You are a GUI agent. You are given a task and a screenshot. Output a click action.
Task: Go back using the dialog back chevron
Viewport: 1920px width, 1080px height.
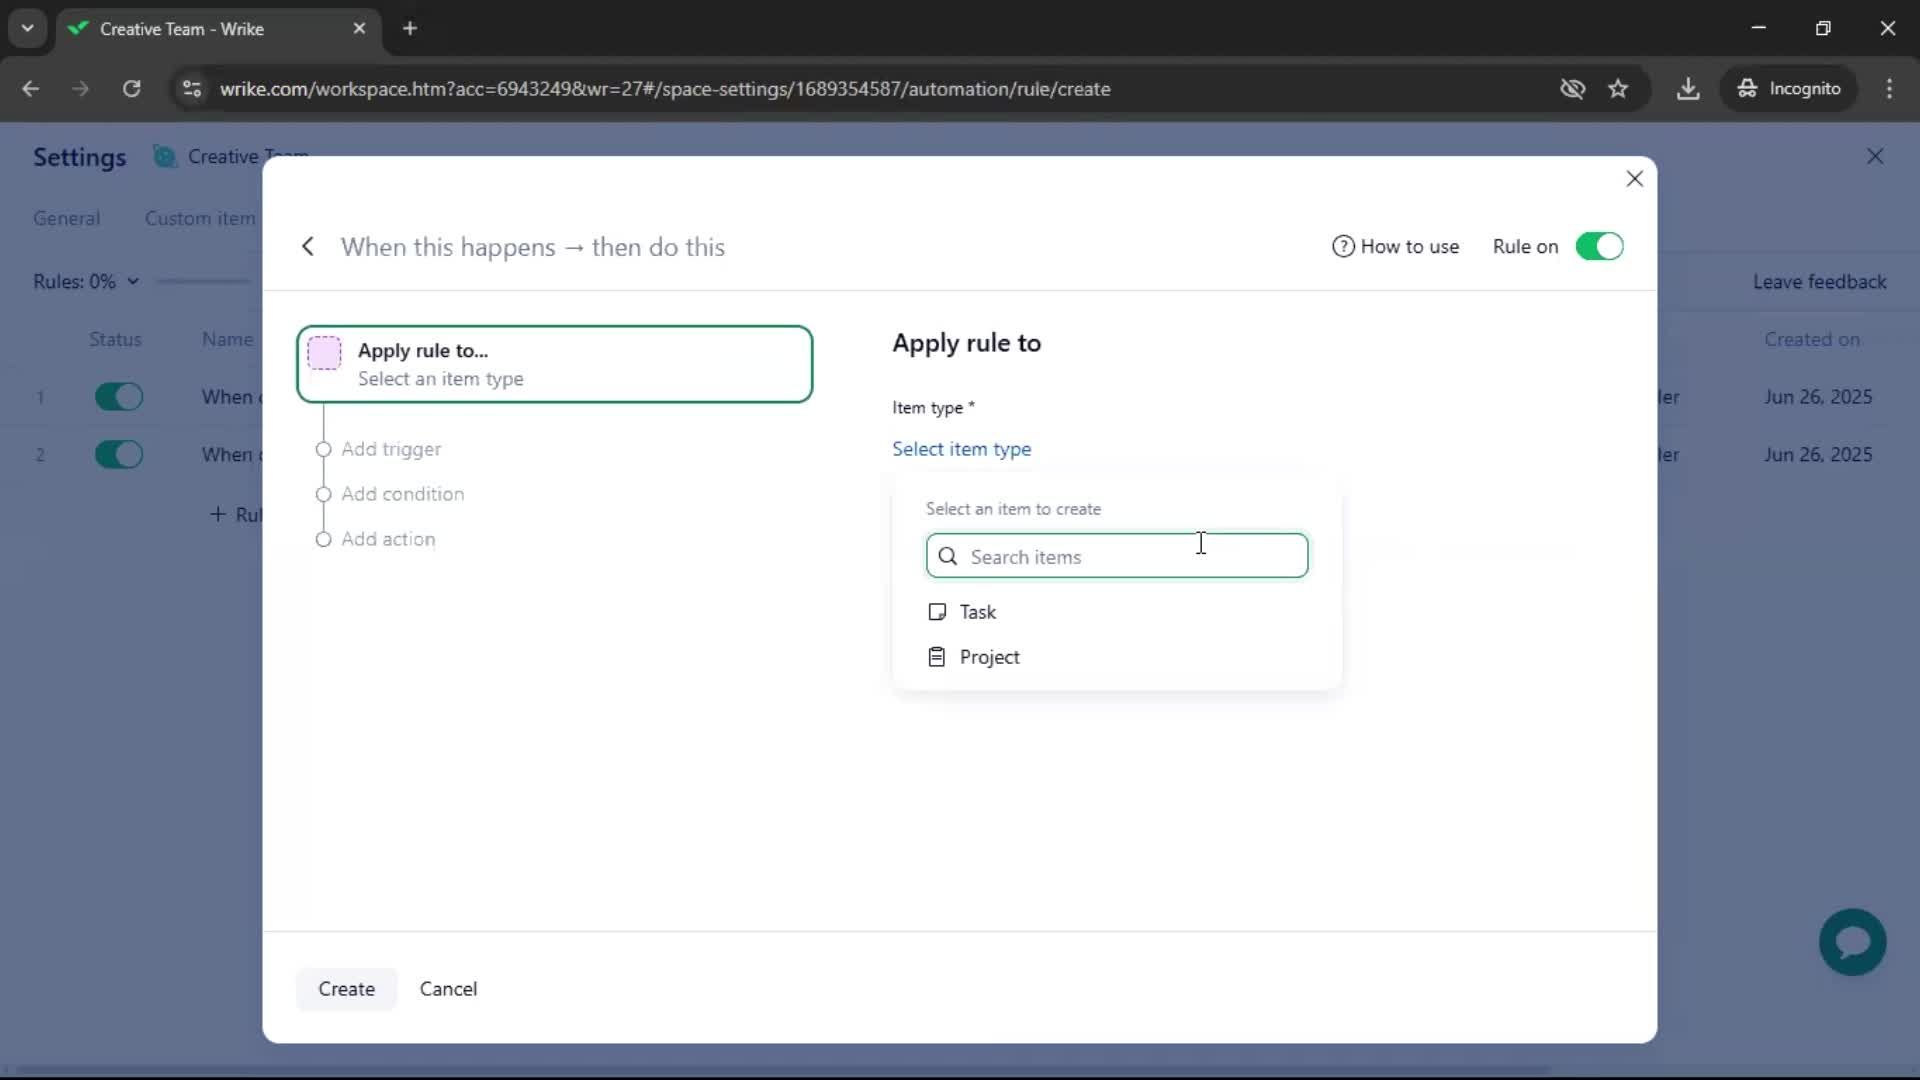pyautogui.click(x=308, y=247)
